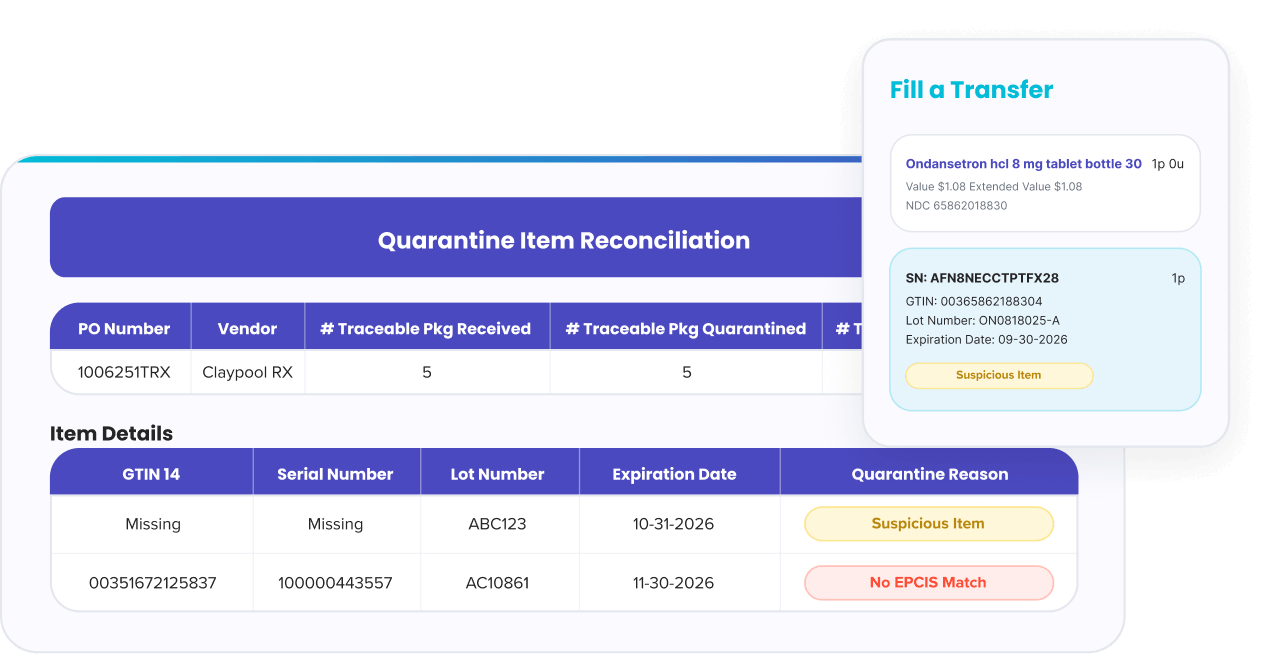Select PO number 1006251TRX cell
Screen dimensions: 1281x654
coord(124,373)
